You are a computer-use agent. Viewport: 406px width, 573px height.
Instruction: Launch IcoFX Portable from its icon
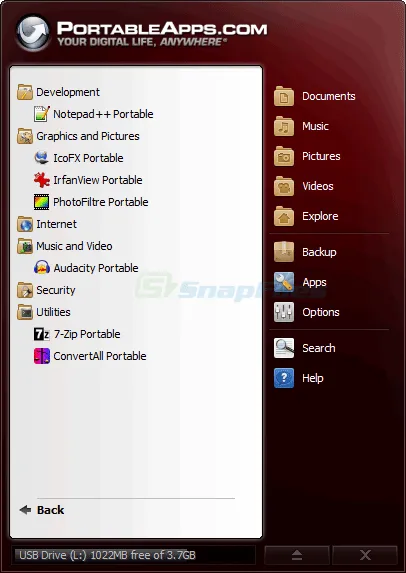(42, 158)
